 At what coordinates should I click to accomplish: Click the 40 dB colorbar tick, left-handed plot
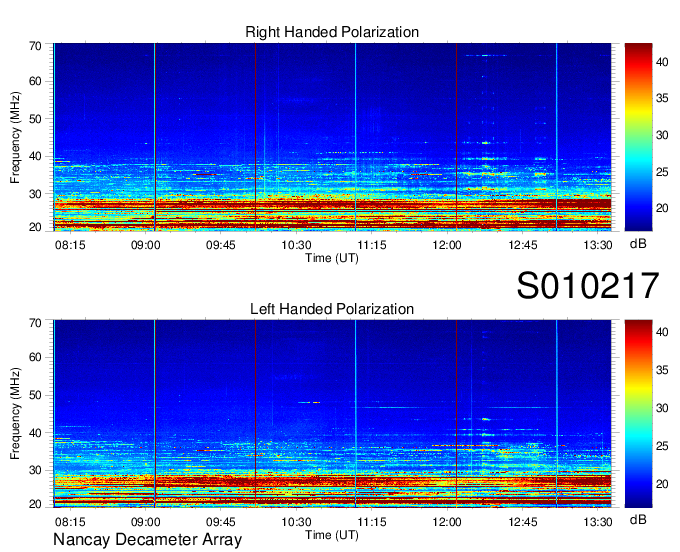click(662, 332)
